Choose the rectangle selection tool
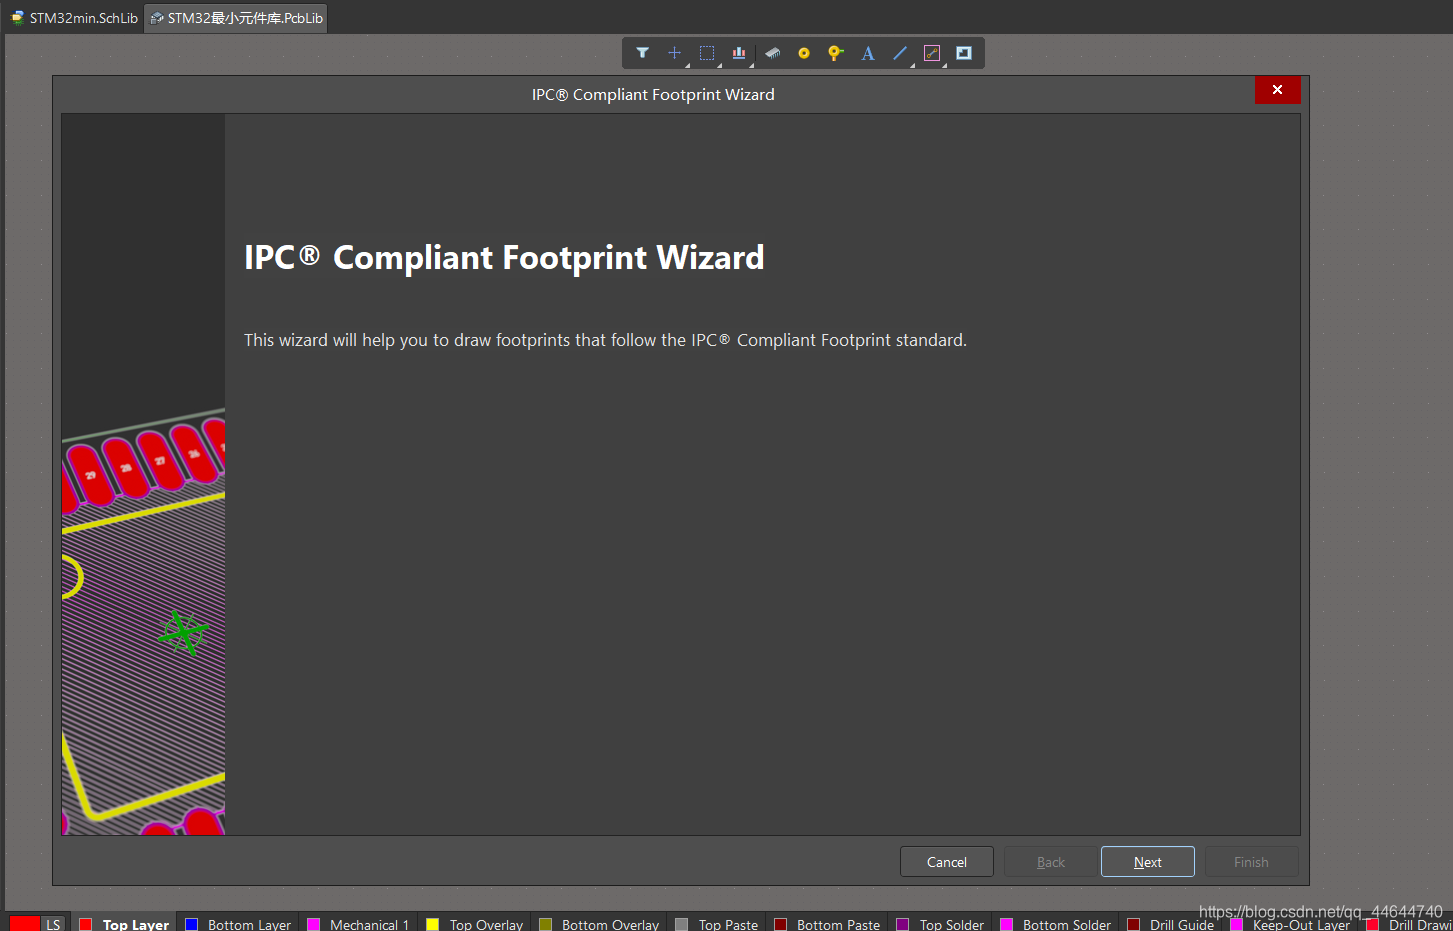Image resolution: width=1453 pixels, height=931 pixels. point(707,53)
